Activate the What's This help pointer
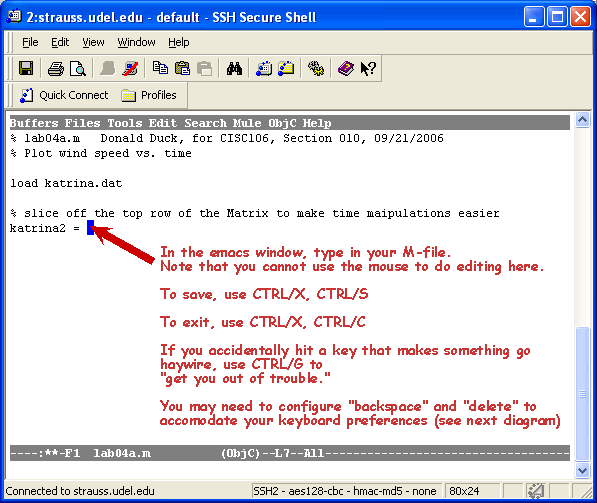 click(x=368, y=69)
